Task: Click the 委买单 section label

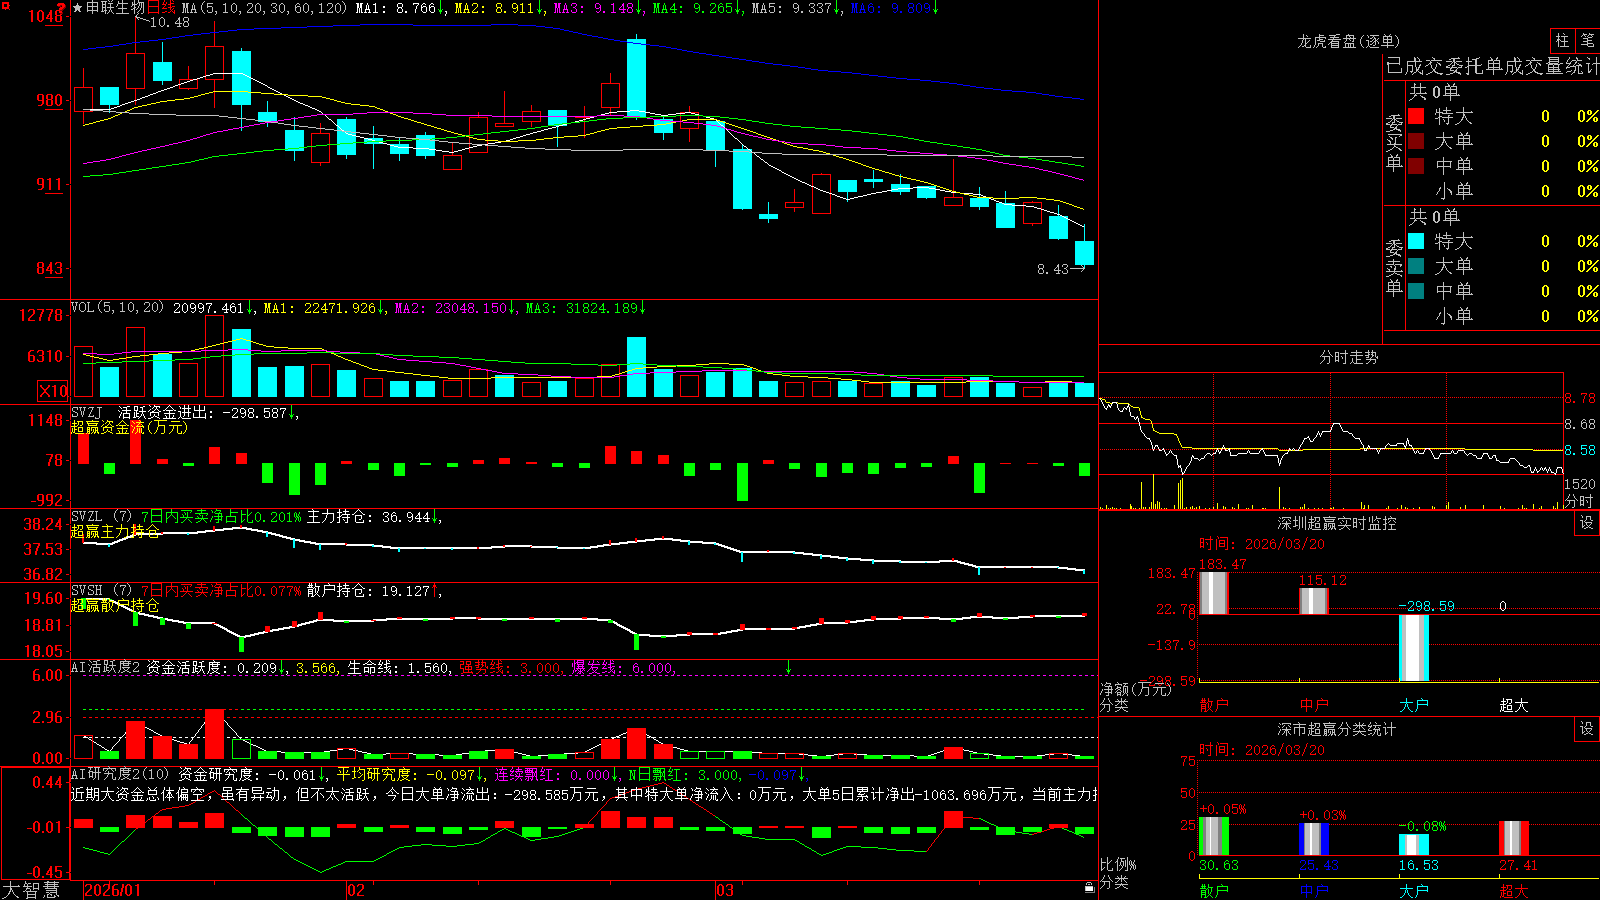Action: pyautogui.click(x=1394, y=143)
